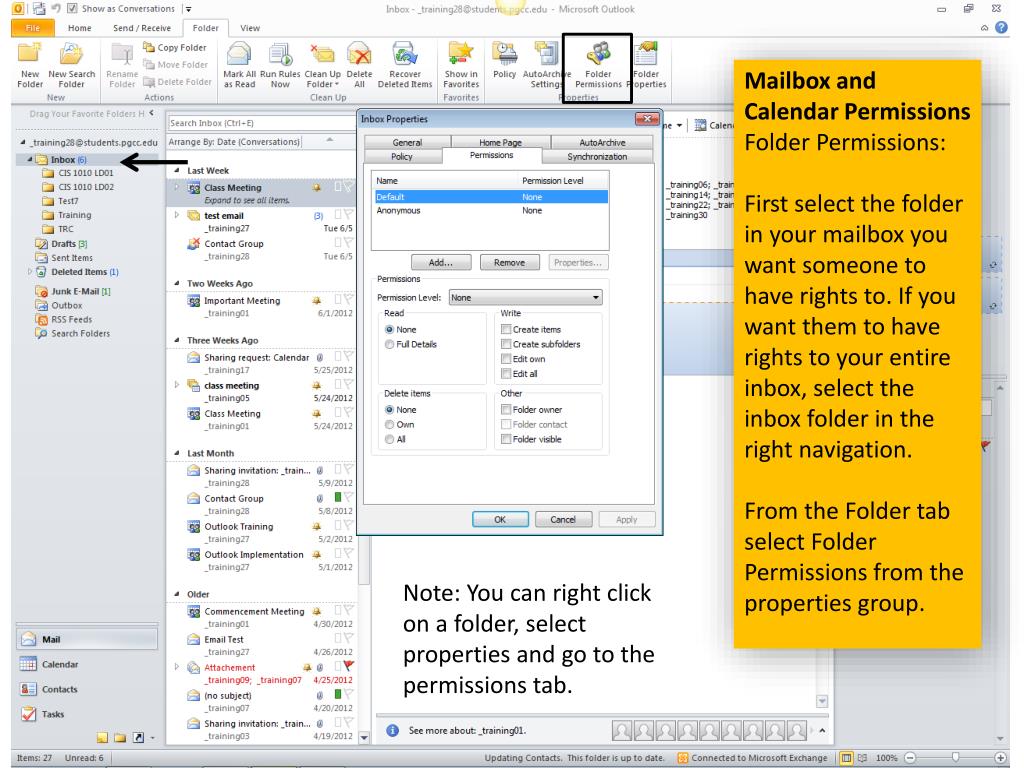Open the File tab
The image size is (1024, 768).
tap(33, 28)
